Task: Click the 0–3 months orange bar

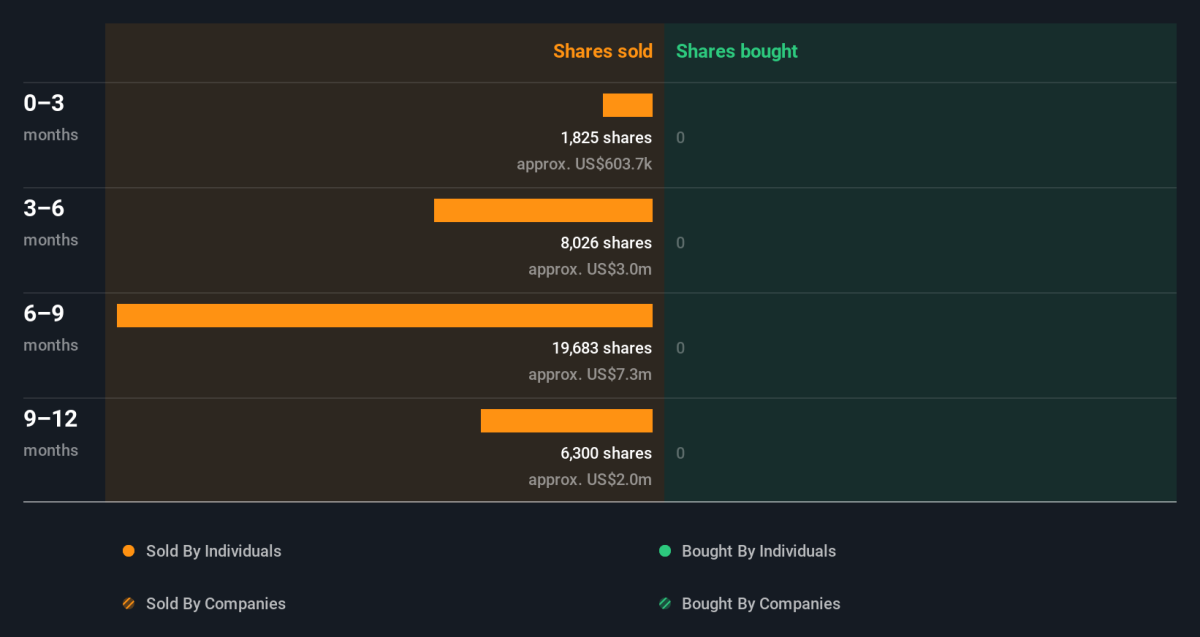Action: [x=628, y=105]
